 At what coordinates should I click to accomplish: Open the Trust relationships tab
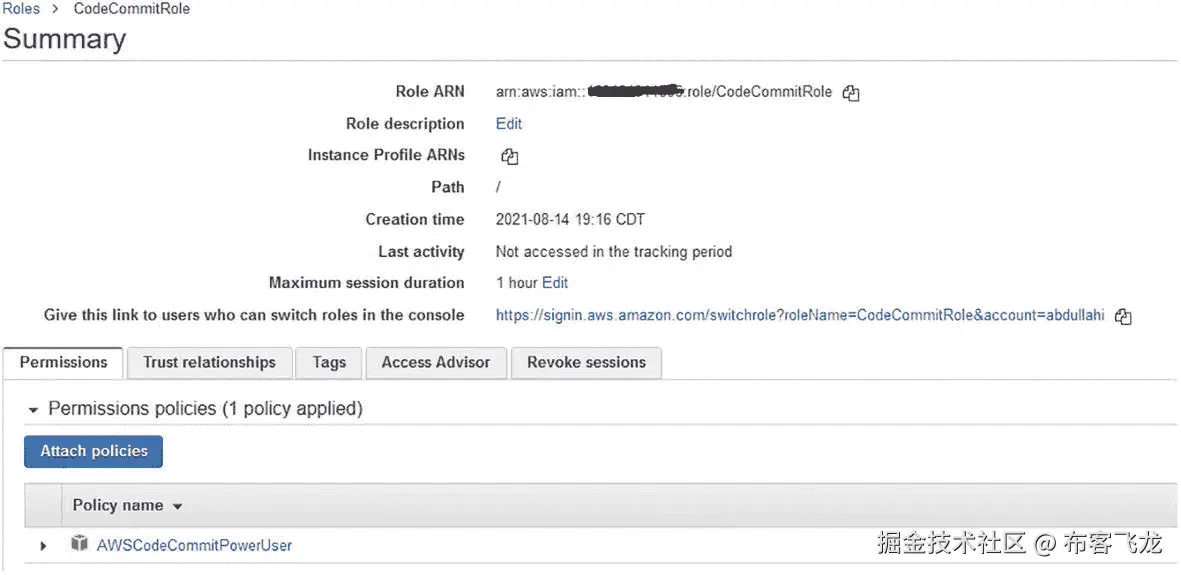209,362
